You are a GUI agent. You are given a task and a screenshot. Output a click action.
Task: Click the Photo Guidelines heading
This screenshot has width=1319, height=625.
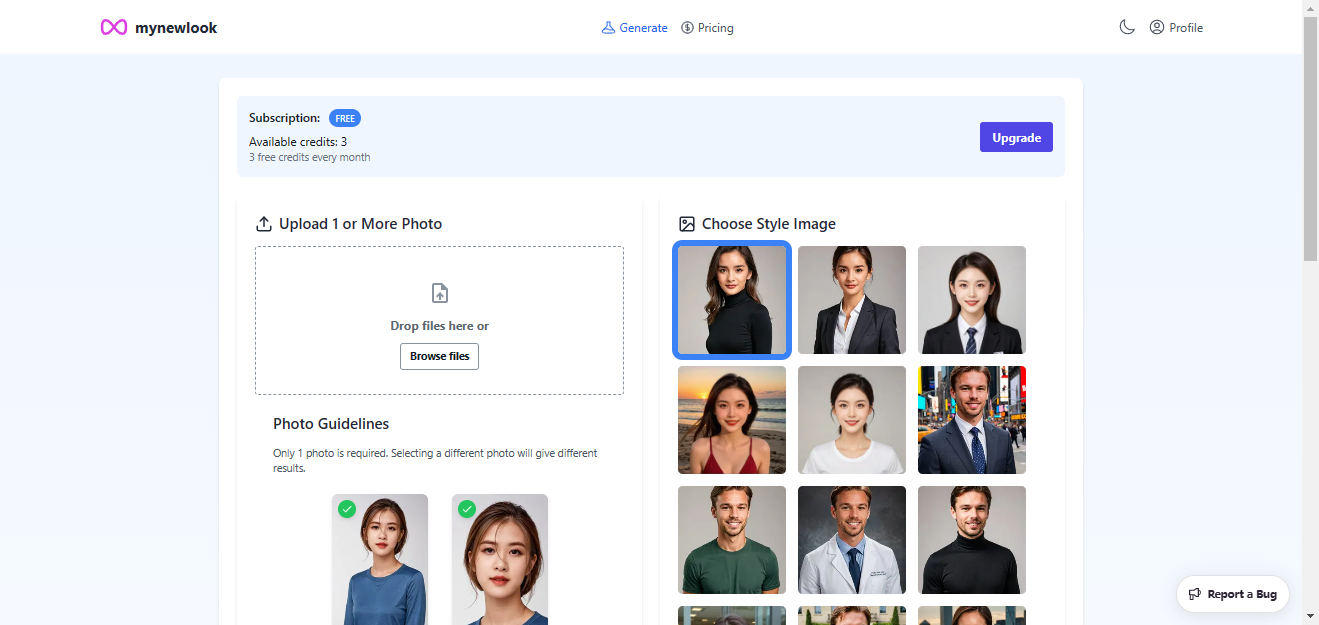pyautogui.click(x=331, y=424)
